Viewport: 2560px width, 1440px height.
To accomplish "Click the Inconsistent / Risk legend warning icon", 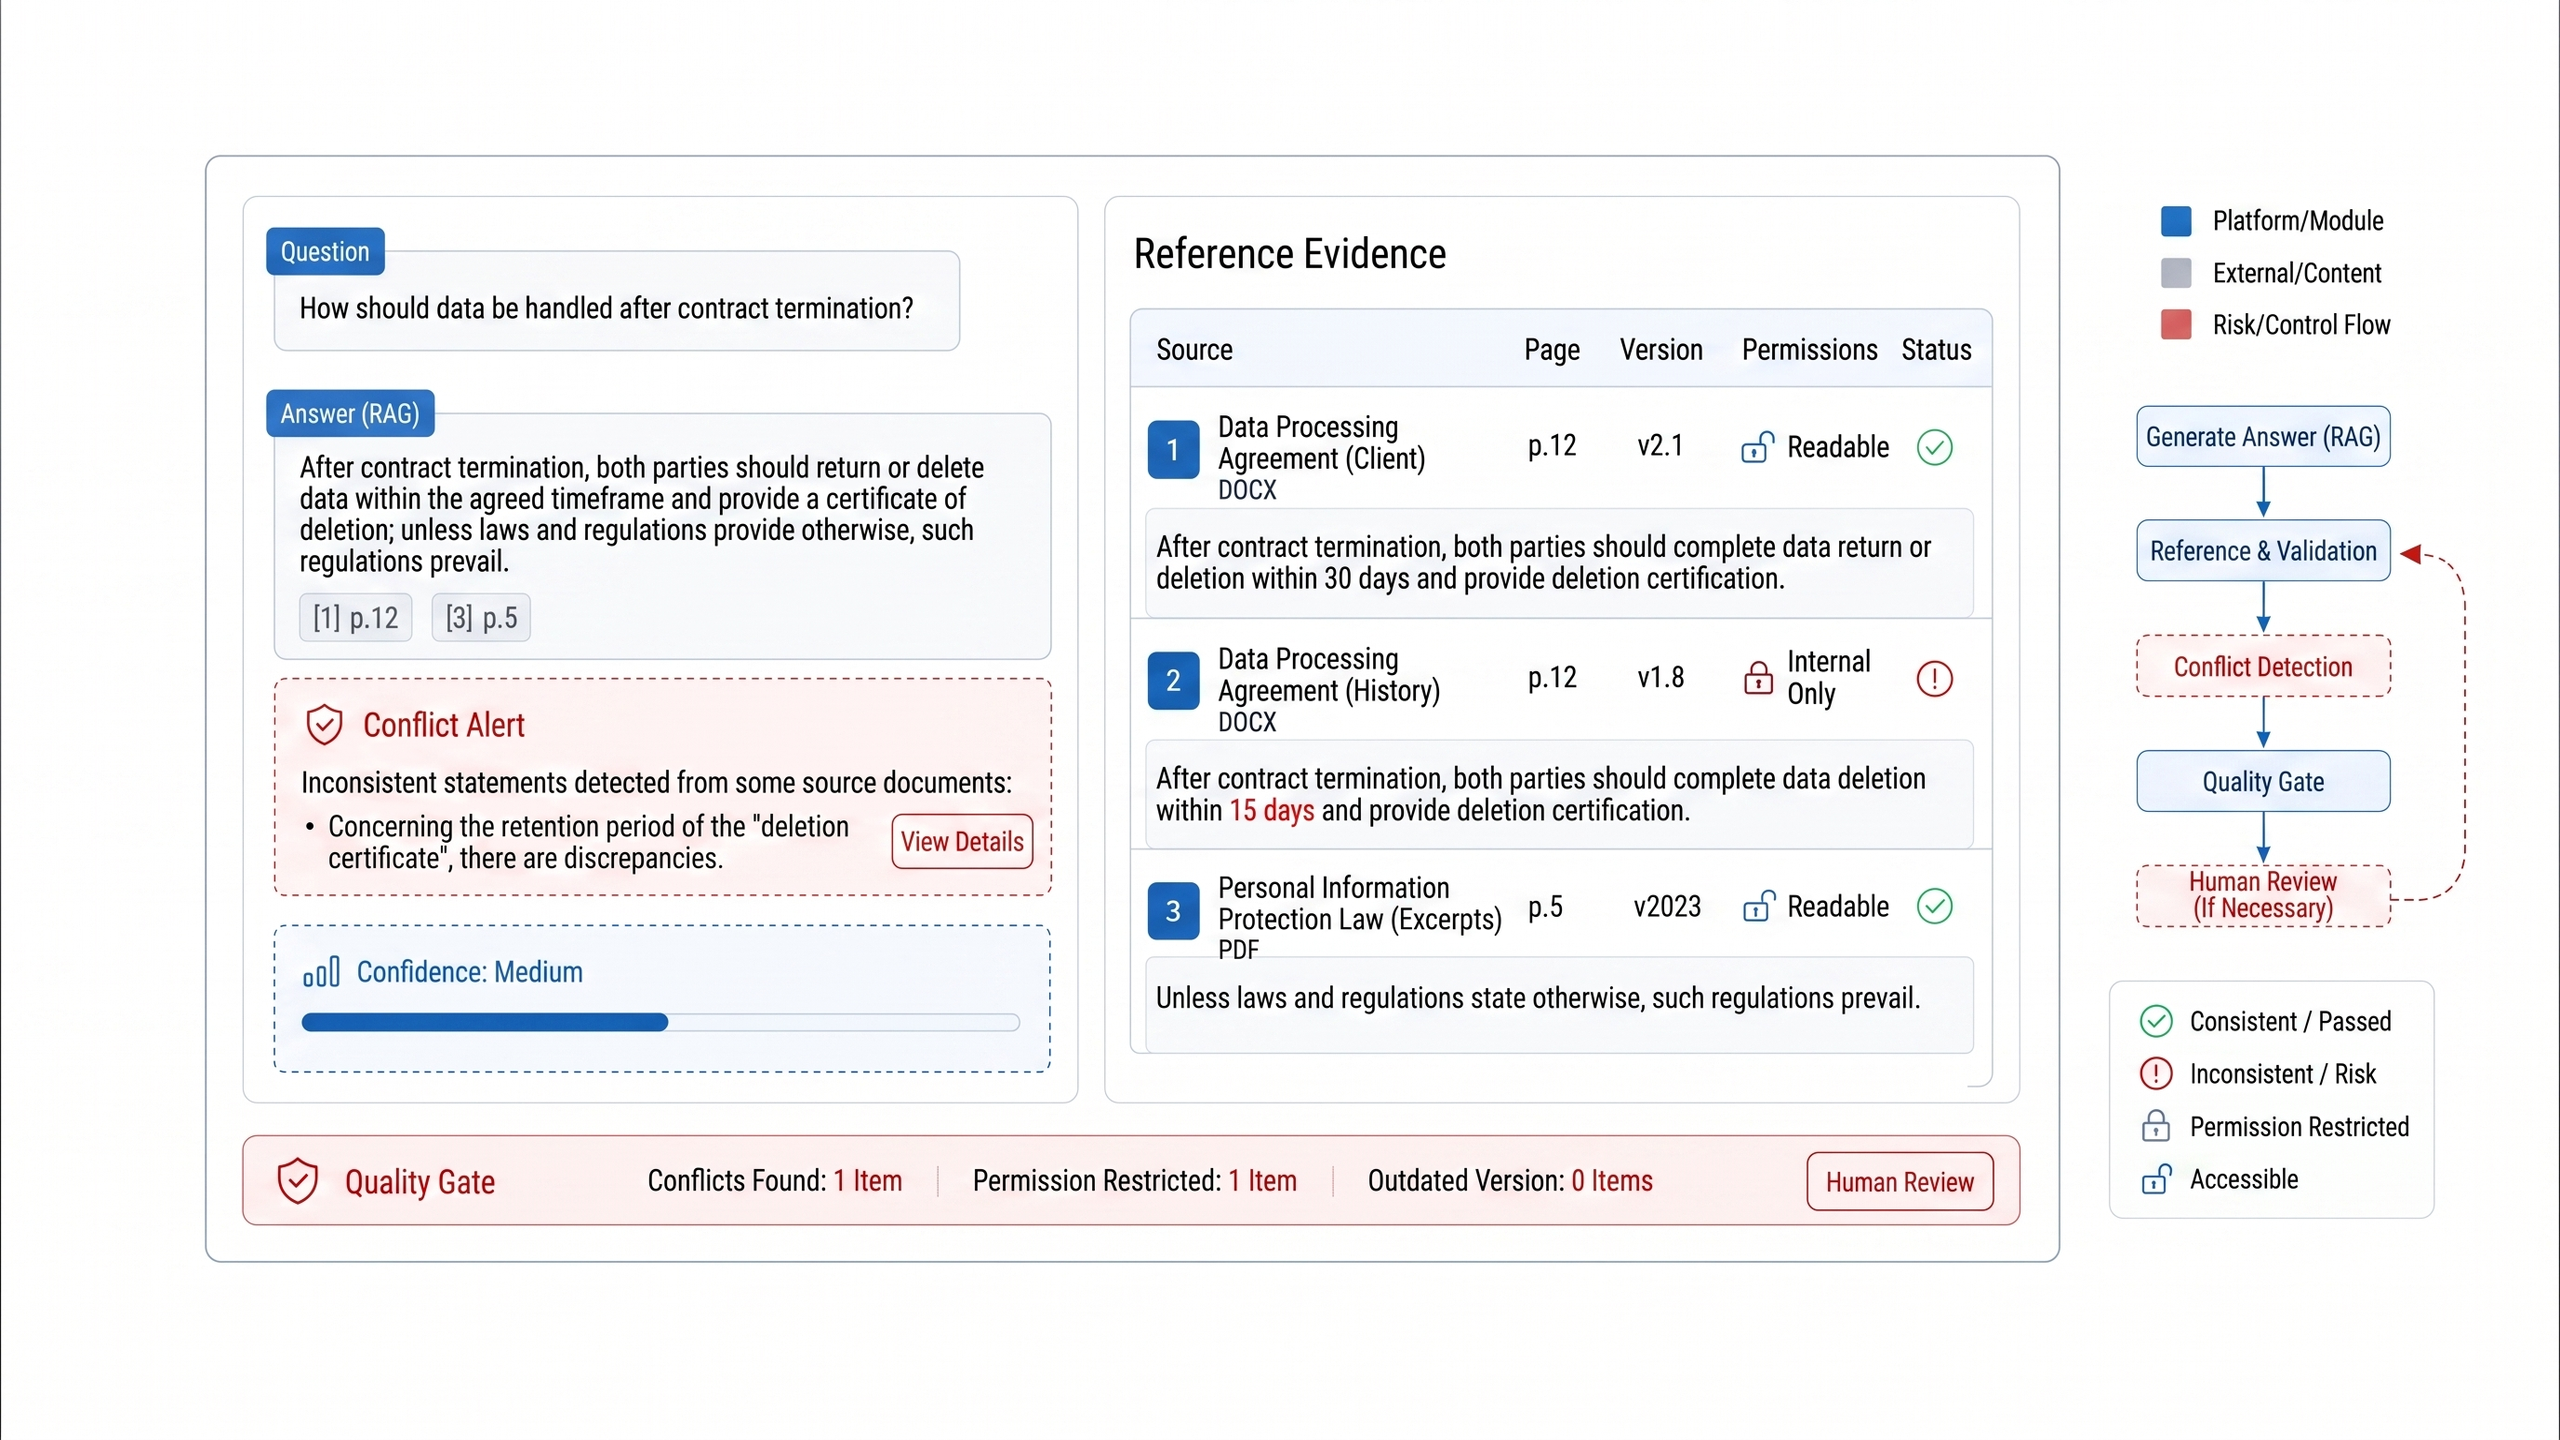I will [x=2156, y=1074].
